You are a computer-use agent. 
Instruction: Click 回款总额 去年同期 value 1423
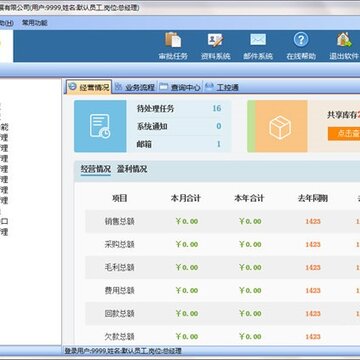pyautogui.click(x=313, y=313)
